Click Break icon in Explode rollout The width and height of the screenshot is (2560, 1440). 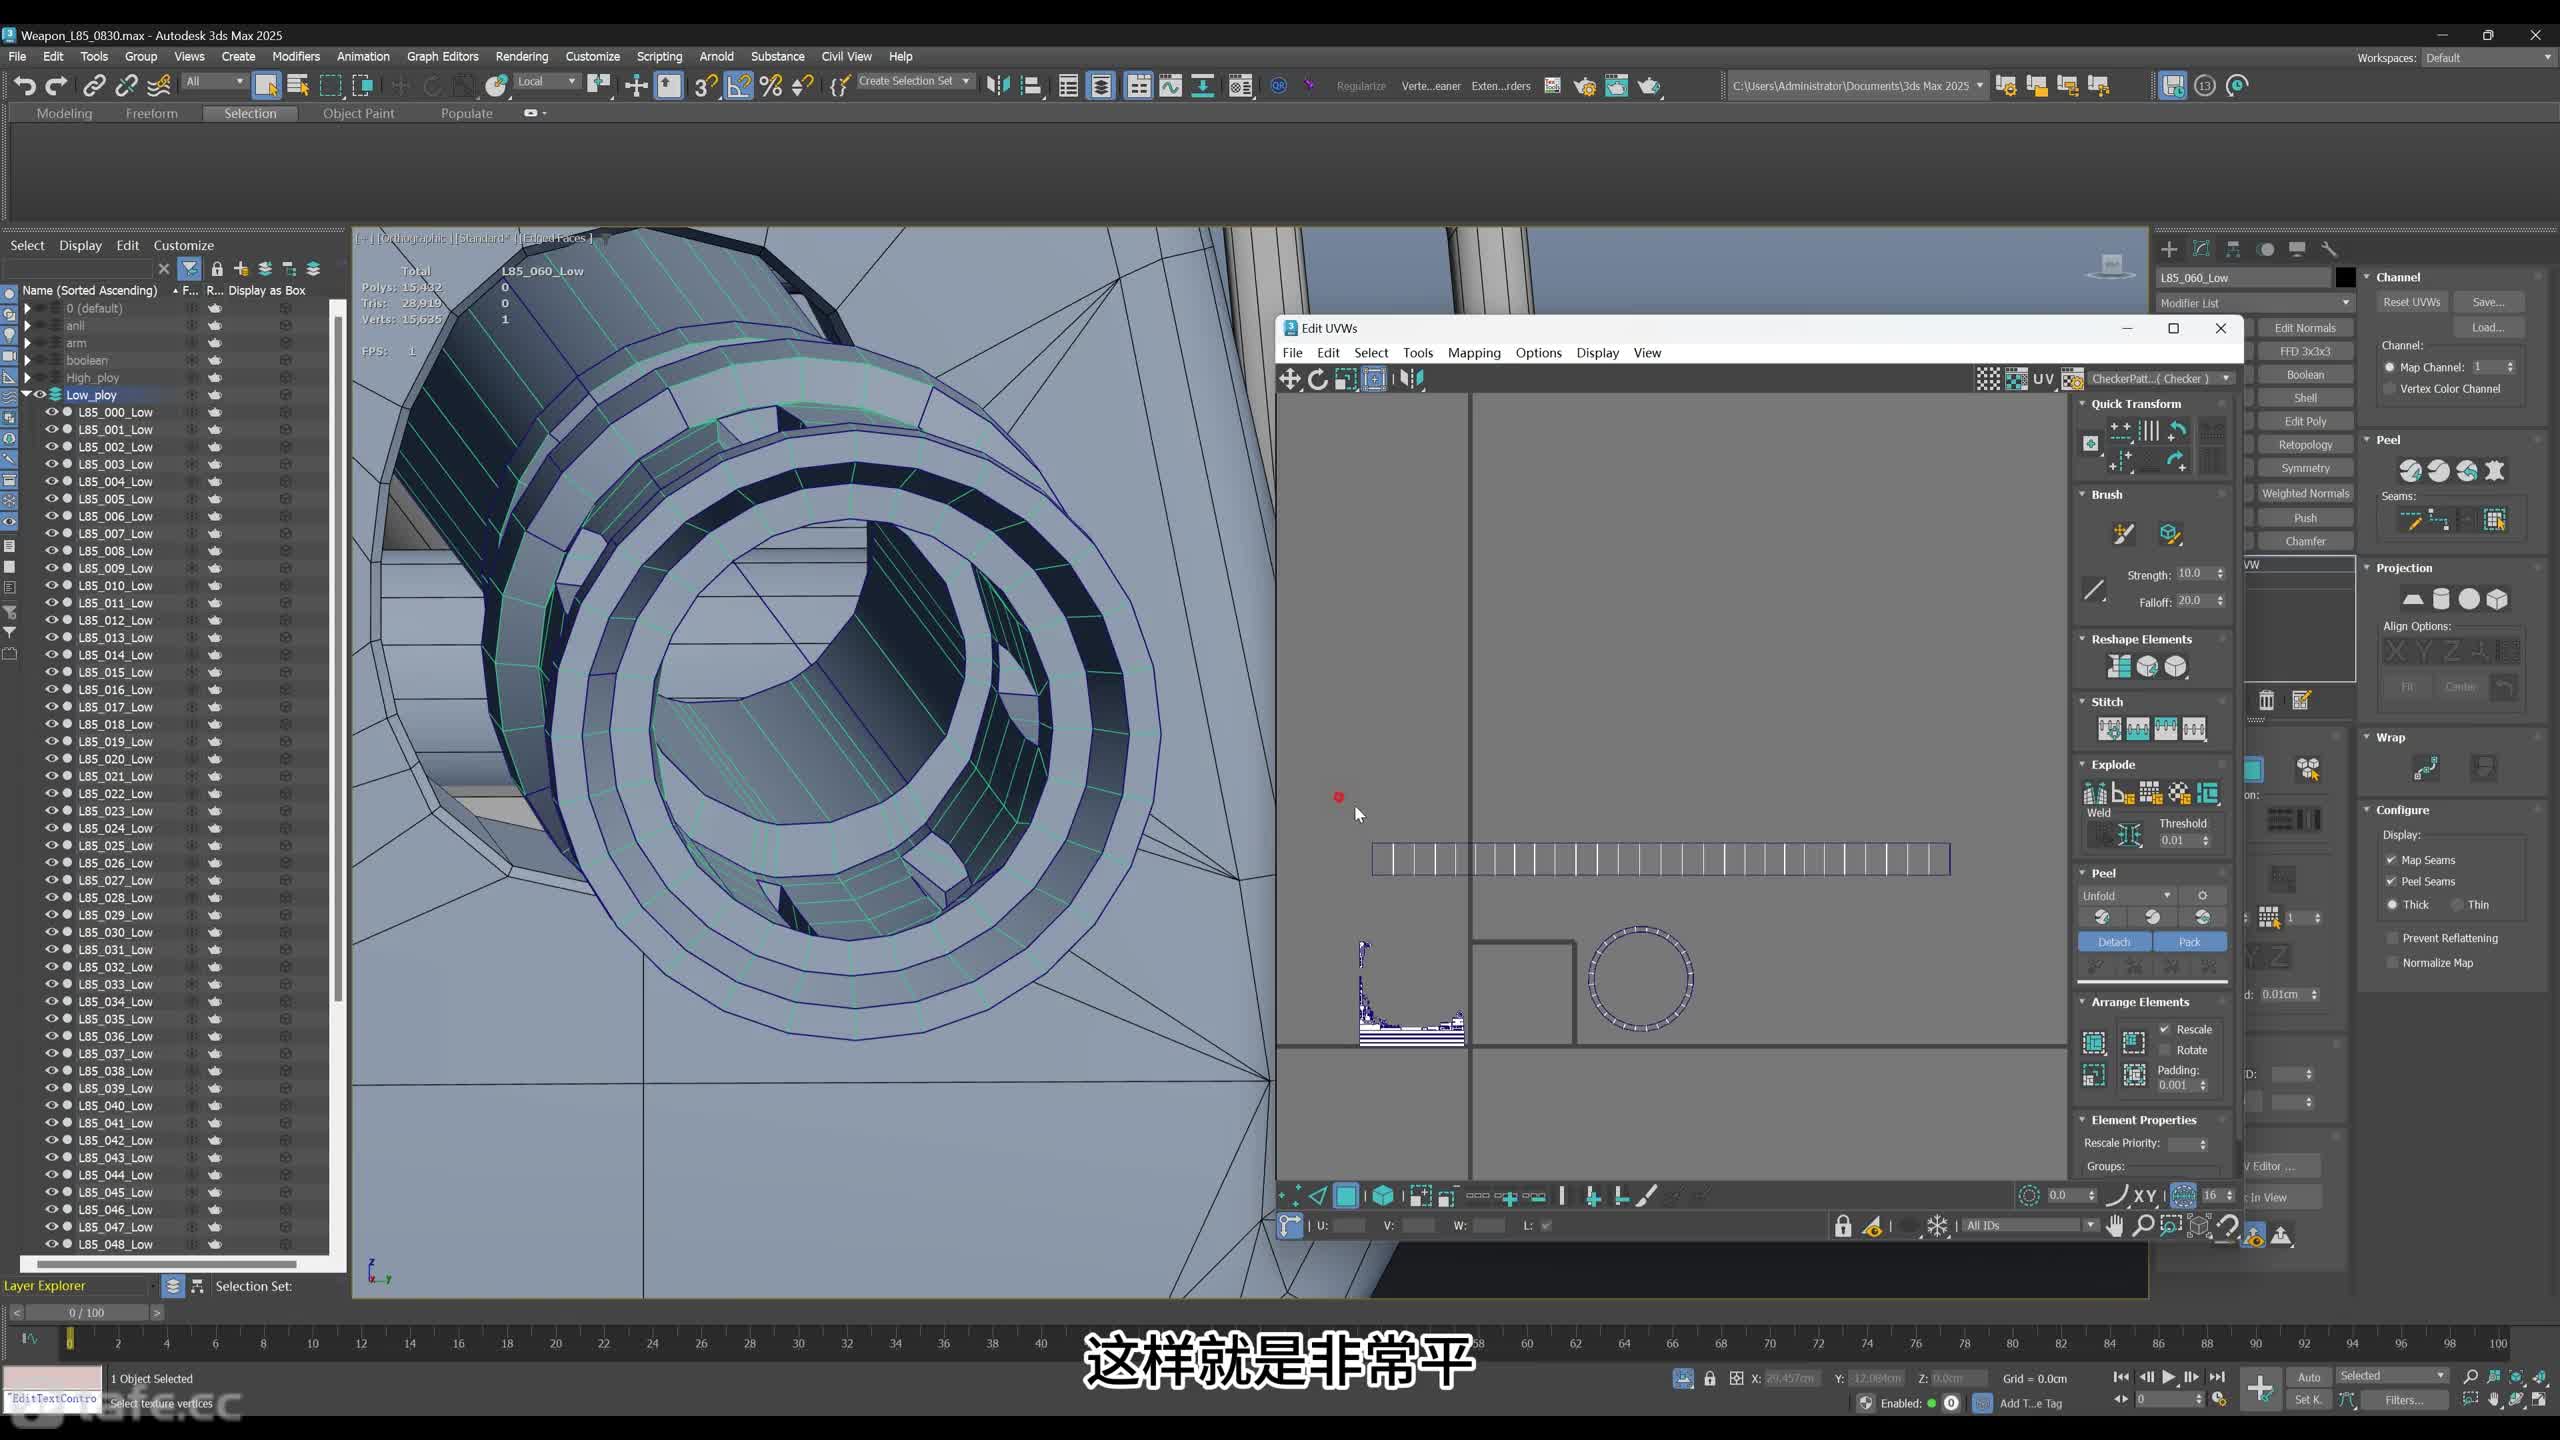(x=2095, y=794)
